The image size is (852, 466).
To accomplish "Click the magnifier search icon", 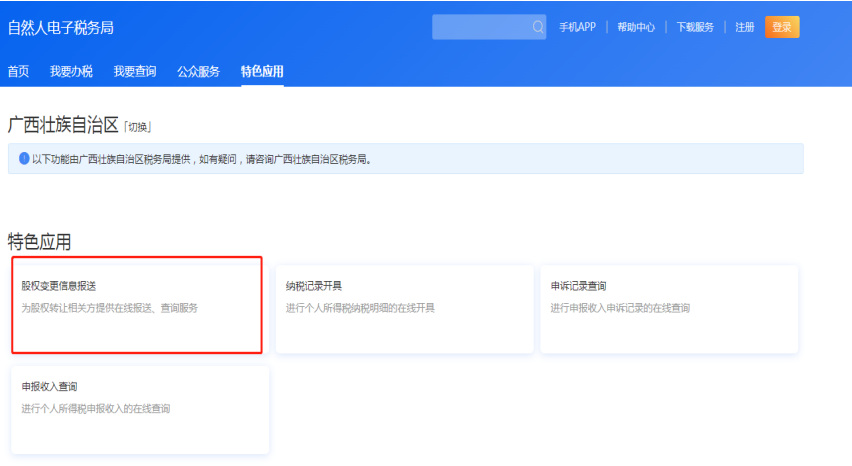I will 538,27.
